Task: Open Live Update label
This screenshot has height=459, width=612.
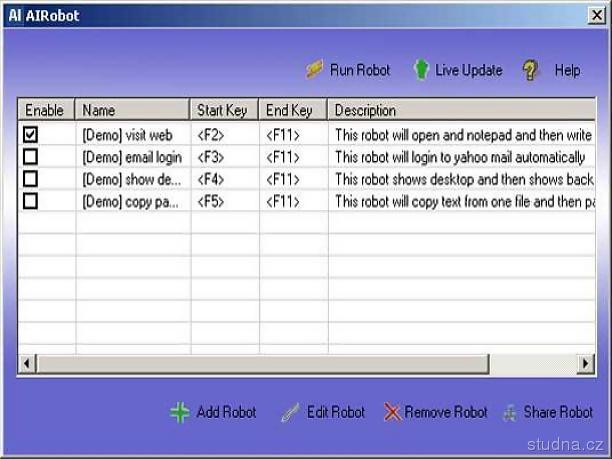Action: [x=469, y=71]
